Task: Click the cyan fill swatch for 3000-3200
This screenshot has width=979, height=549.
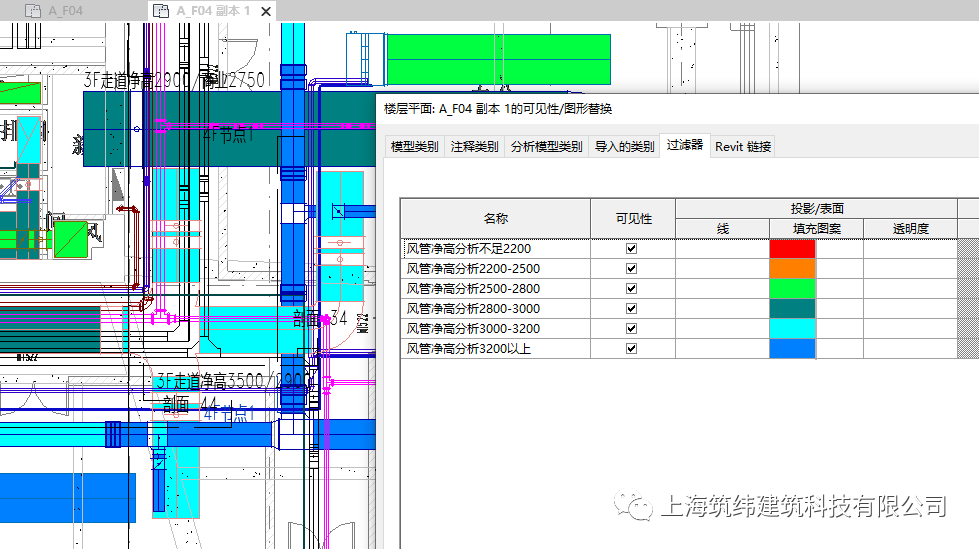Action: (792, 329)
